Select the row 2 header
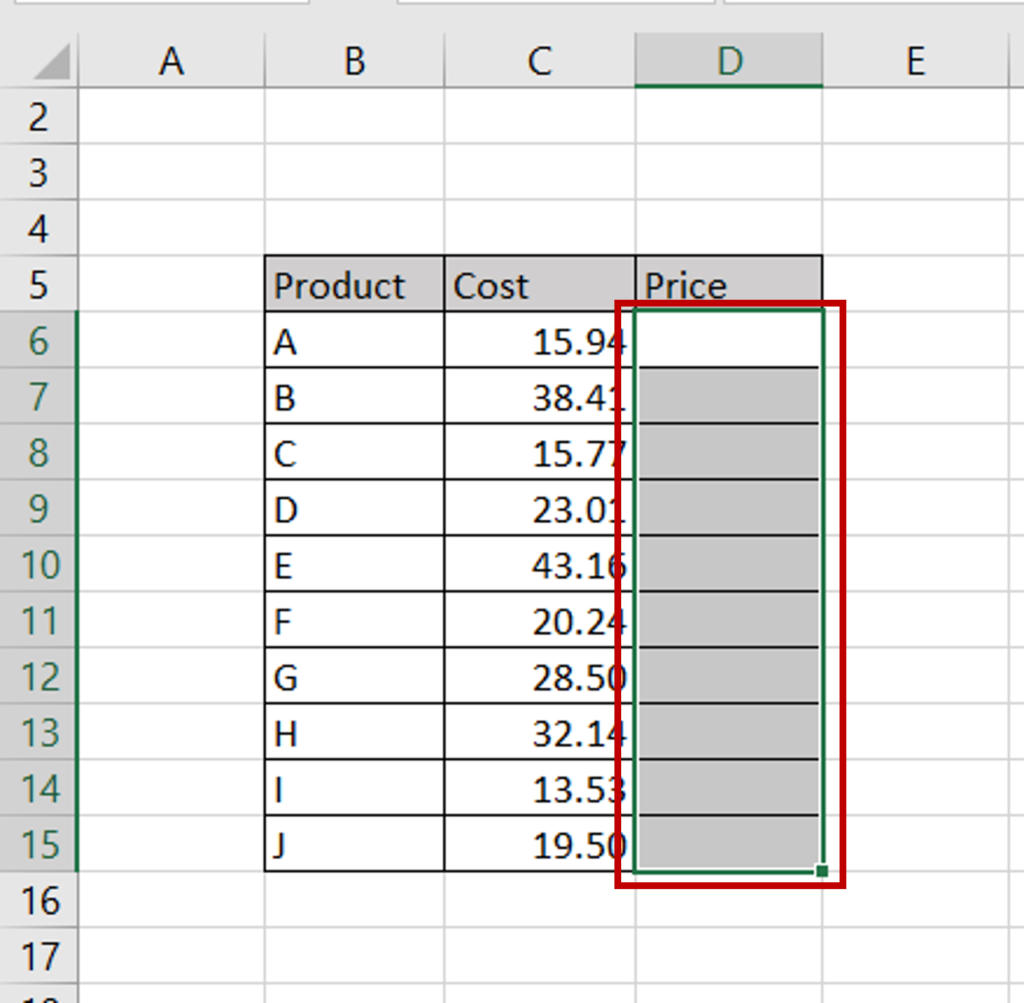 (39, 116)
